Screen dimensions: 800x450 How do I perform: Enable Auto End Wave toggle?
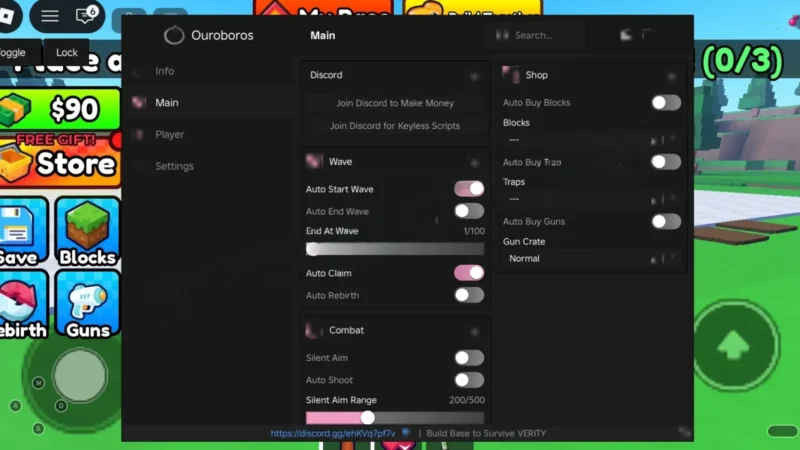[x=469, y=211]
